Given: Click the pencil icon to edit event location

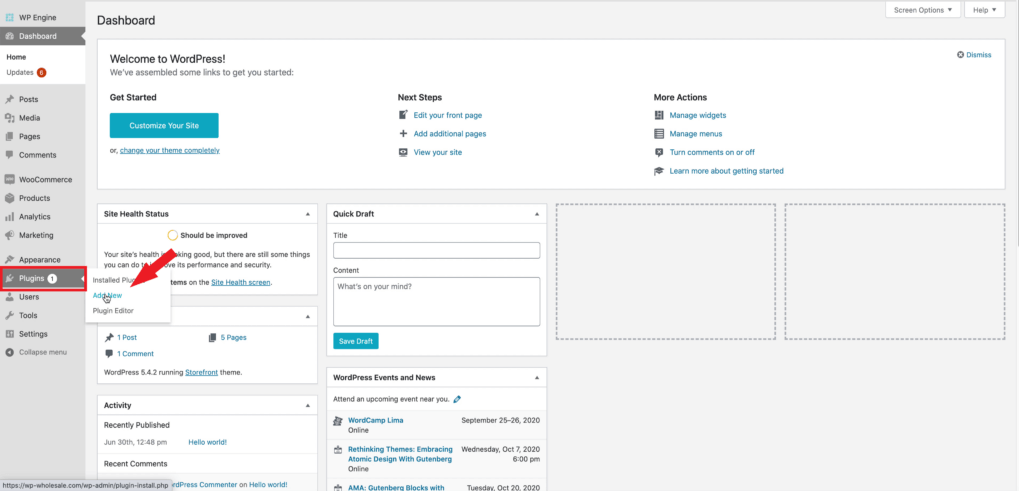Looking at the screenshot, I should coord(457,399).
